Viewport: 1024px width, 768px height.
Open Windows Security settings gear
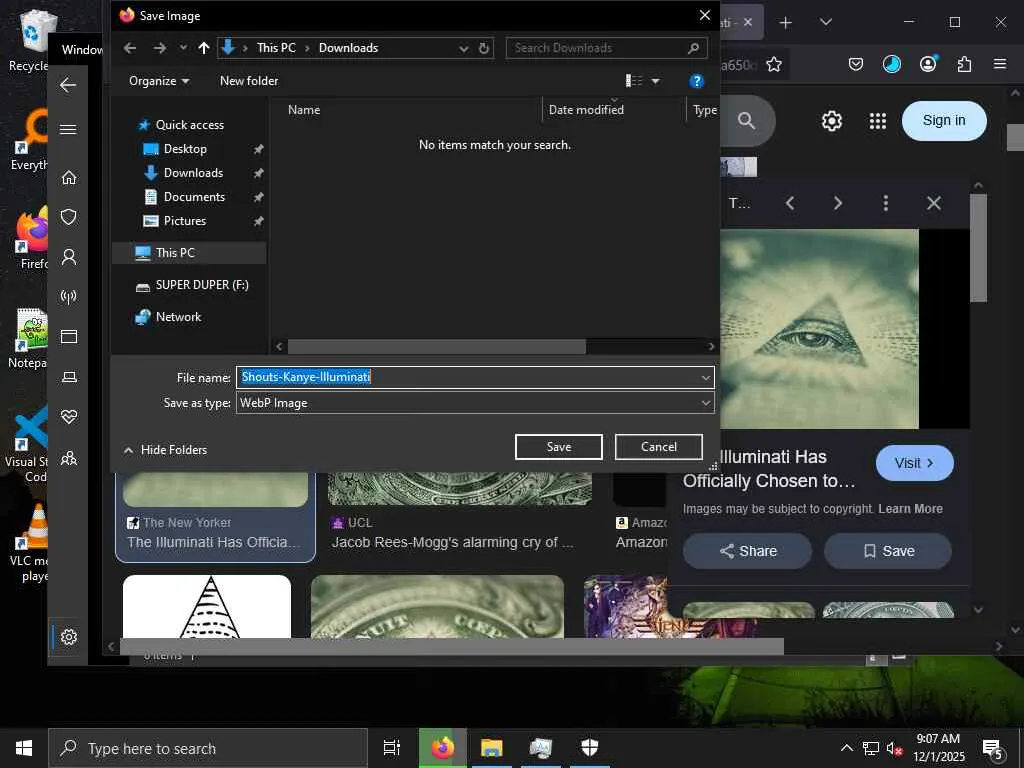[69, 637]
